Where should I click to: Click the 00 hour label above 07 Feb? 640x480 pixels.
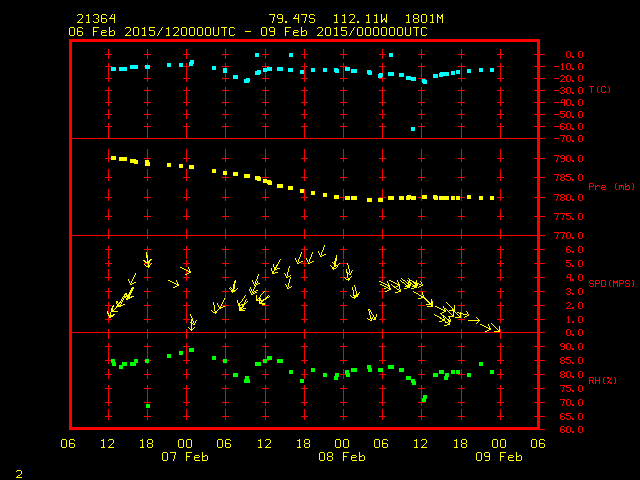185,444
